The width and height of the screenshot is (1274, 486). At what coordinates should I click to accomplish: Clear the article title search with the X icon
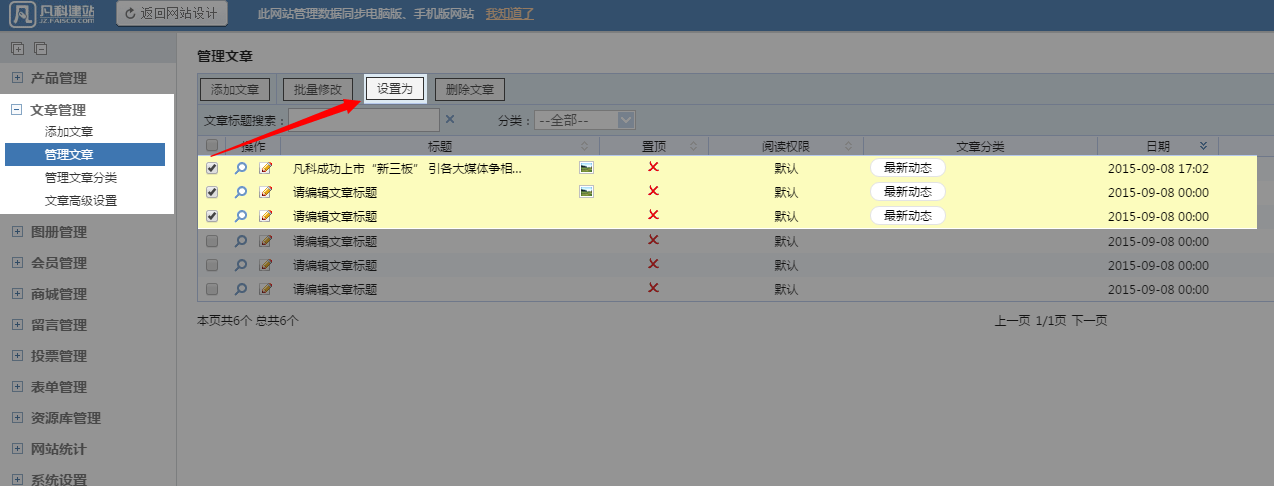pyautogui.click(x=450, y=120)
